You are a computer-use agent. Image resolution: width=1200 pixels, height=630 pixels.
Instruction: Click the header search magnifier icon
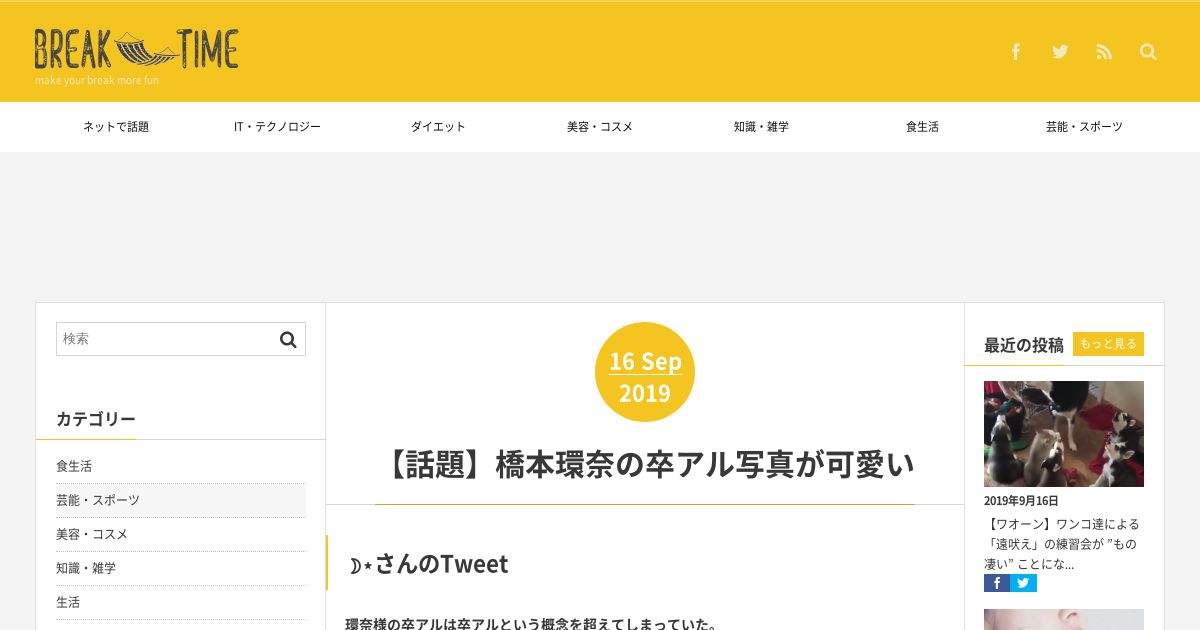(1148, 52)
